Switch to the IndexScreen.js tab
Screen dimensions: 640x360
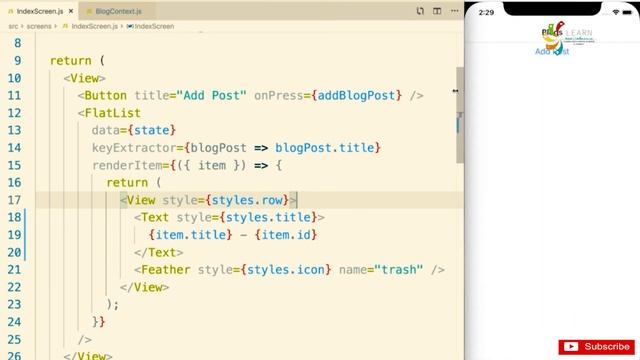pos(39,11)
